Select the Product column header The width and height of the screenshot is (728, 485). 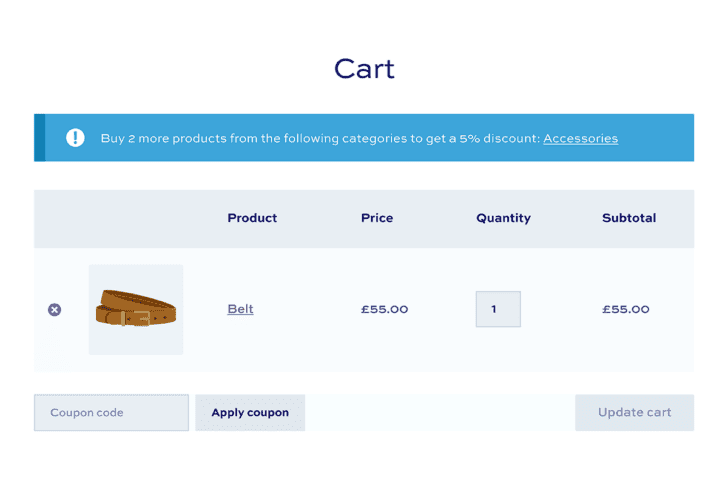click(252, 218)
